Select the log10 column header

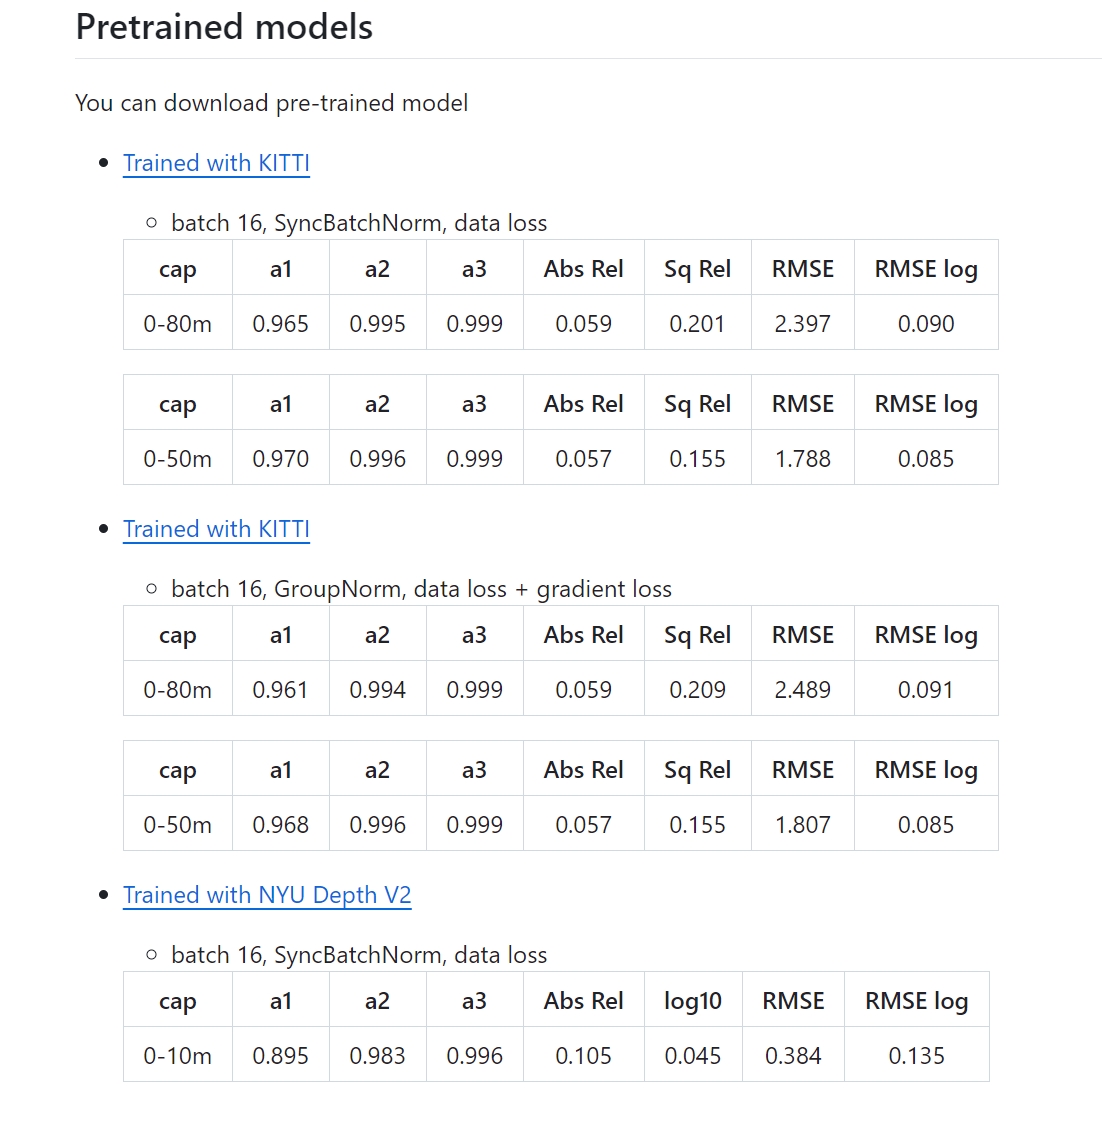[x=693, y=1001]
